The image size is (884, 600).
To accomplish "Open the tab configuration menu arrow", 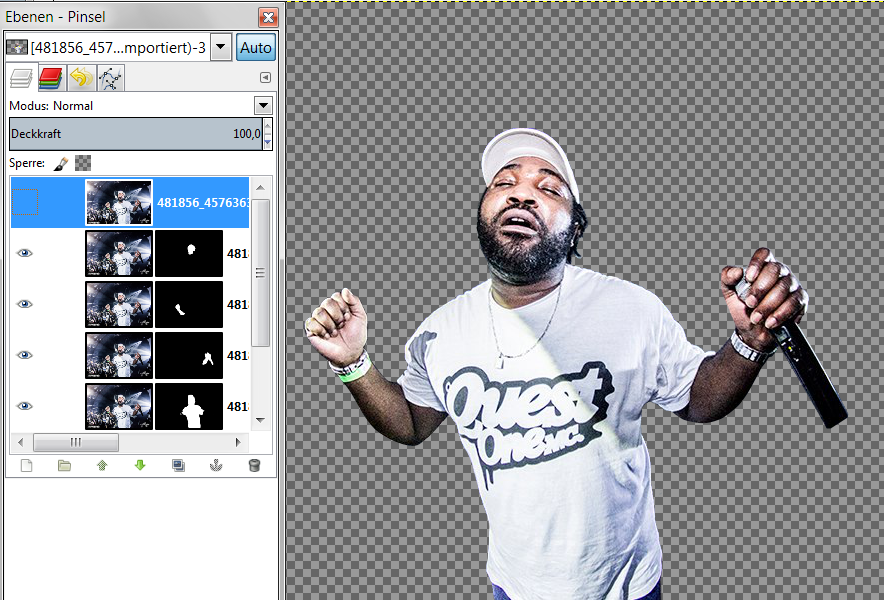I will click(x=265, y=77).
